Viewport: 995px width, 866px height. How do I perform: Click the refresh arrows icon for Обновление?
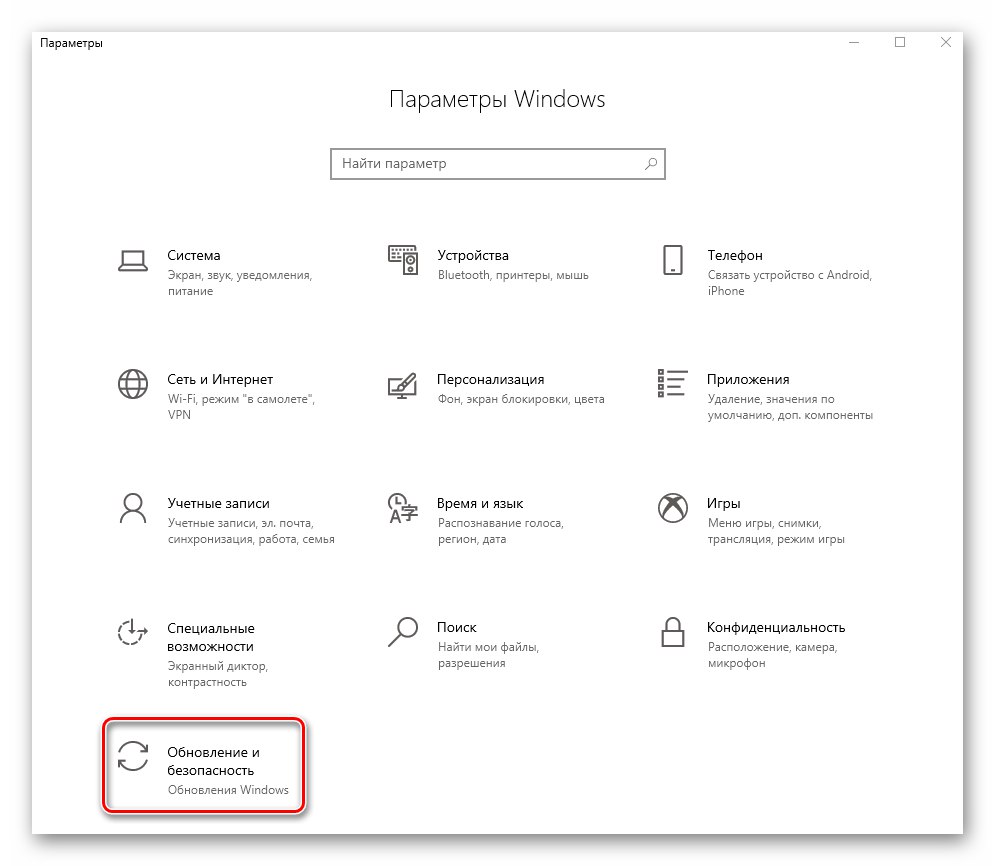133,756
